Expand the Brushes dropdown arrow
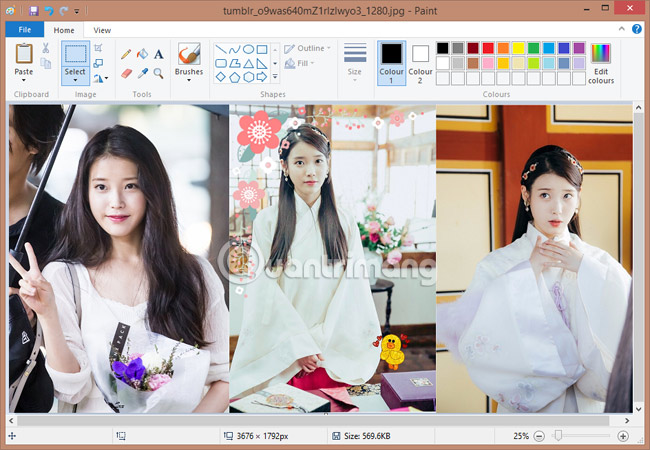Screen dimensions: 650x450 (x=189, y=80)
